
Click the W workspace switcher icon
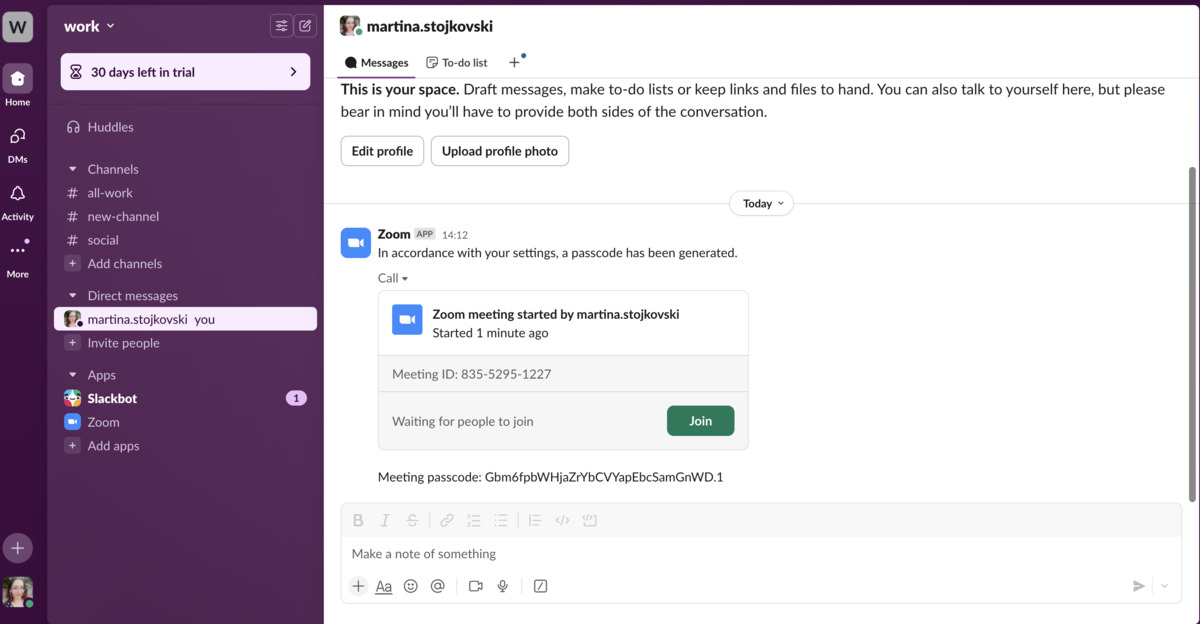[17, 27]
